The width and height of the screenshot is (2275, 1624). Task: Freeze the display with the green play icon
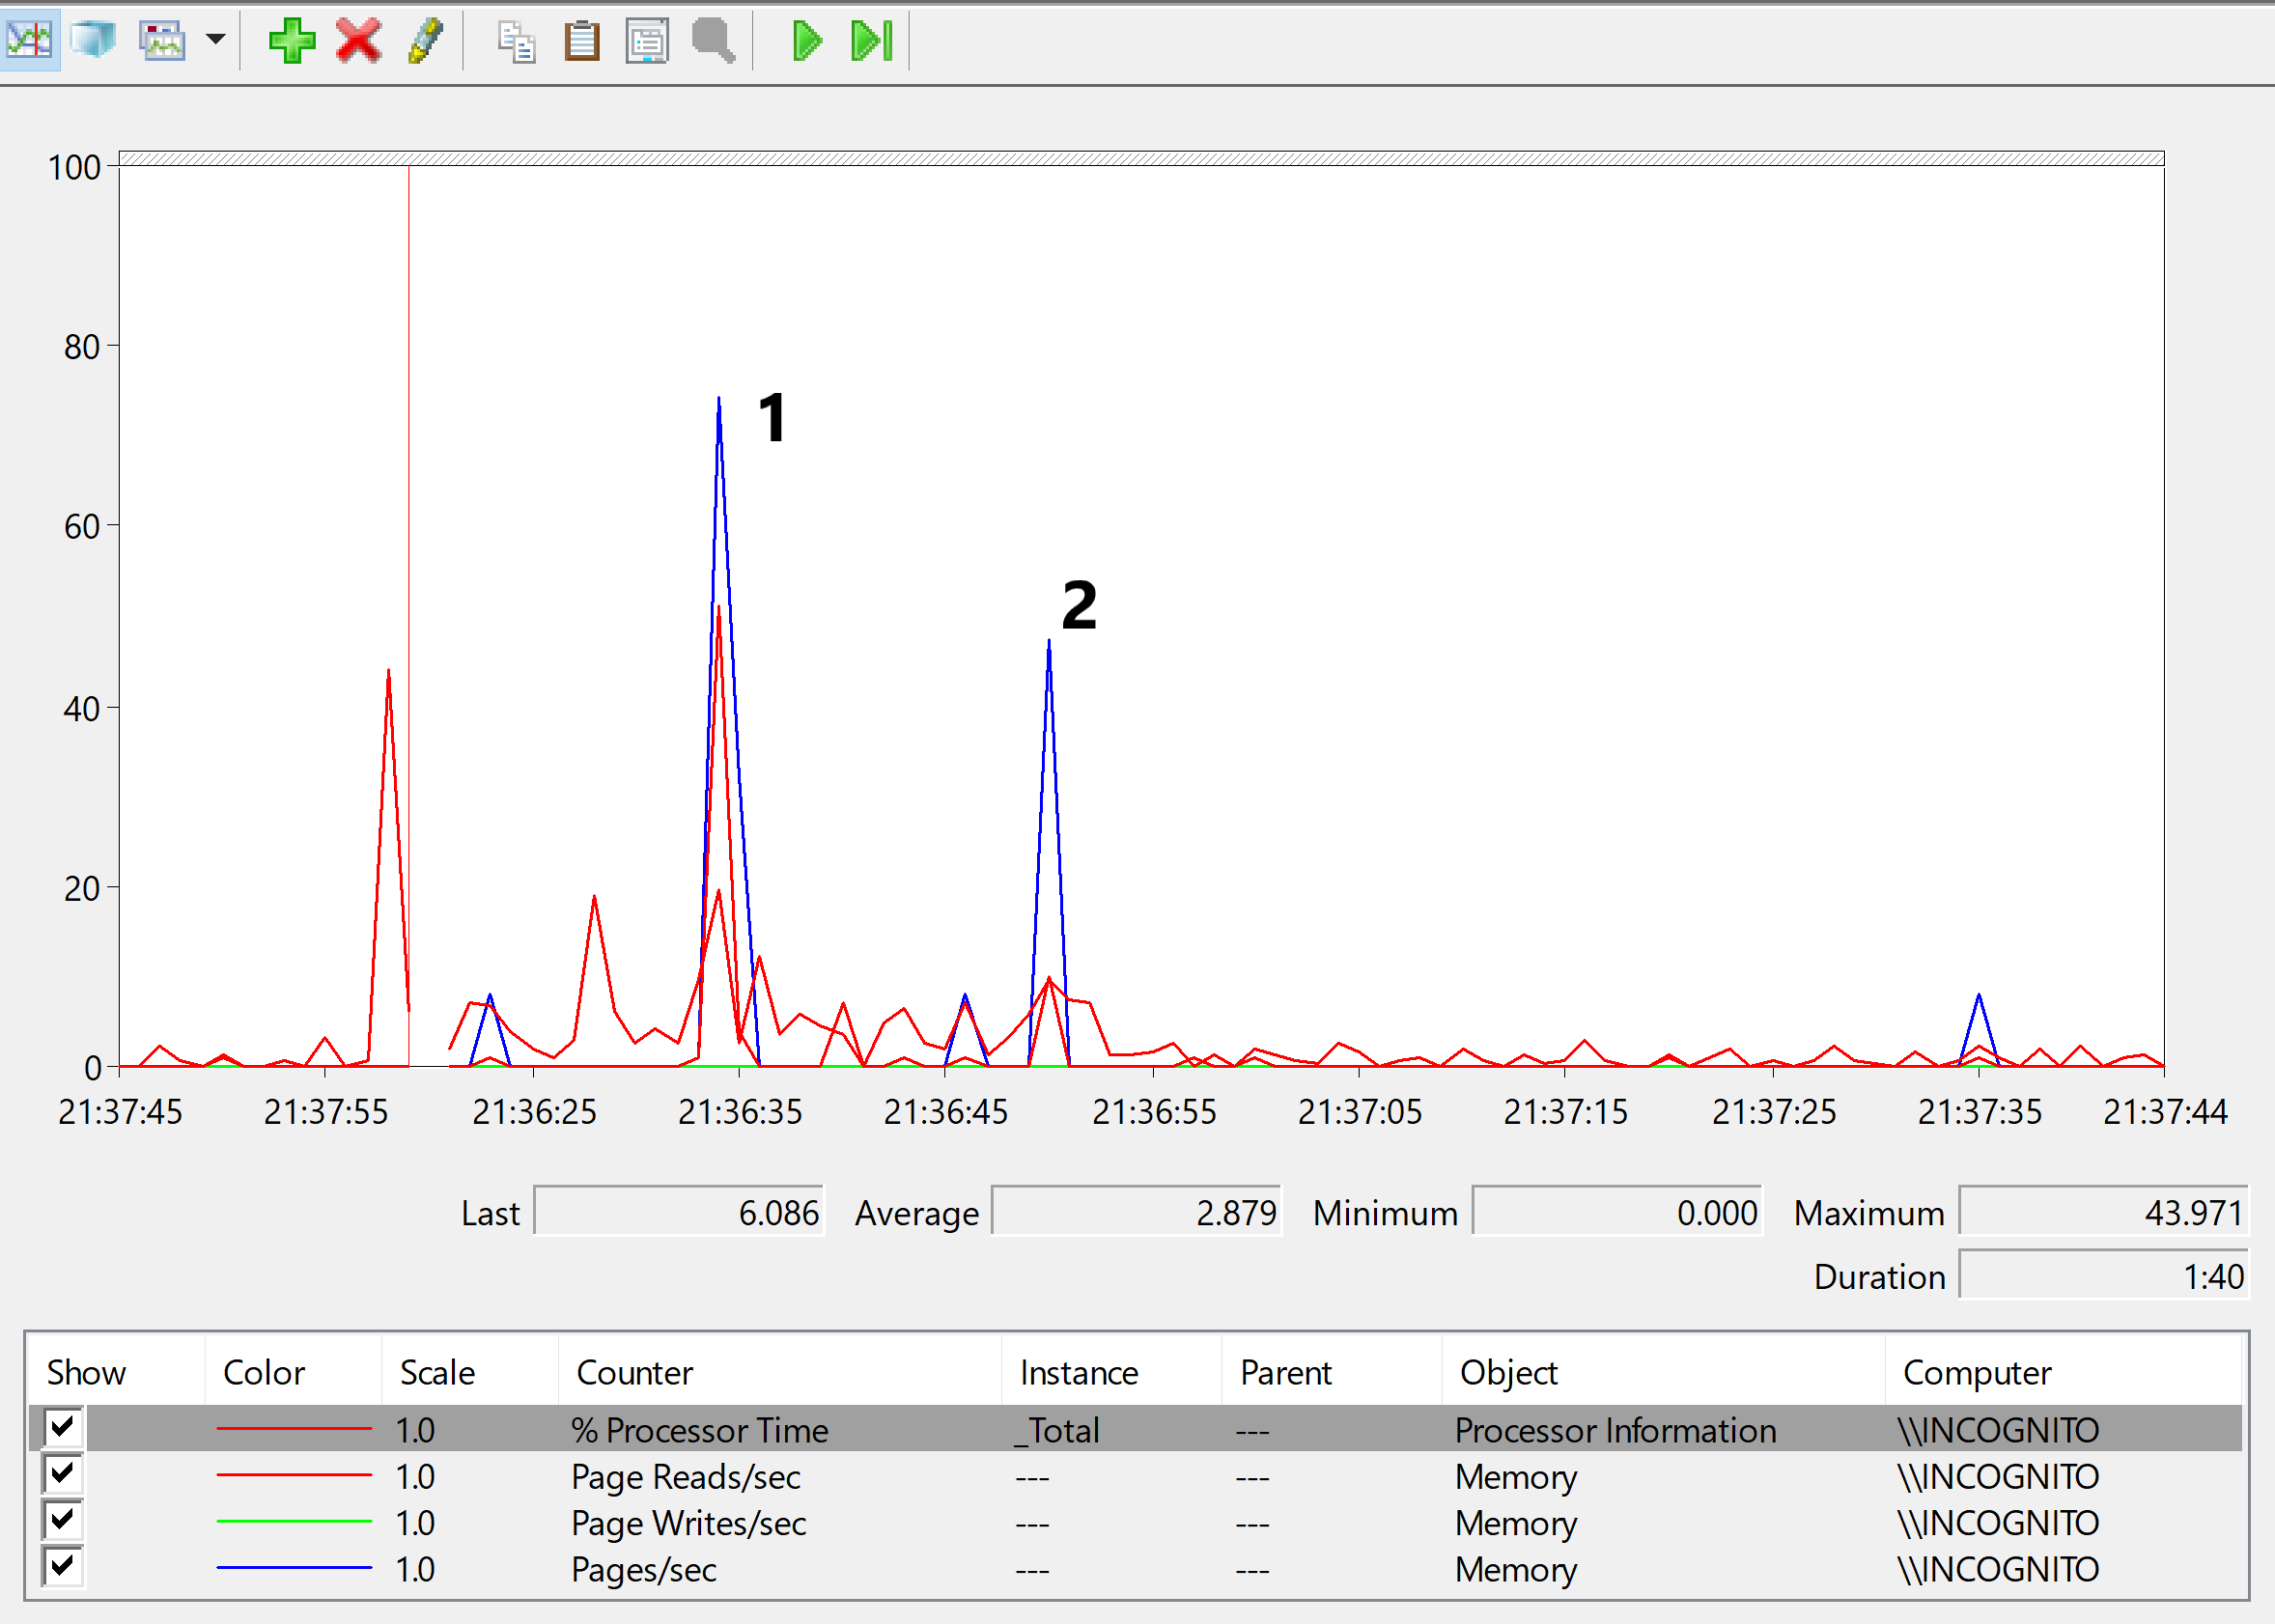(806, 41)
